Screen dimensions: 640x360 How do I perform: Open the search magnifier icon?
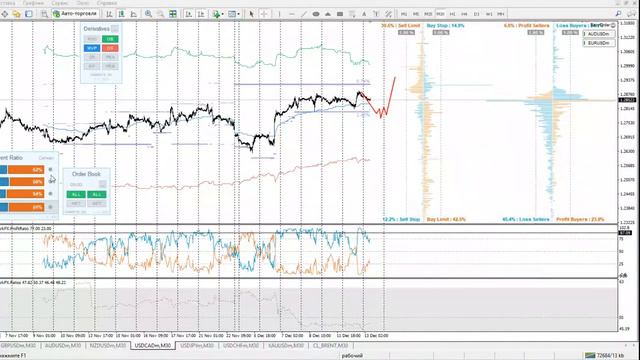[x=619, y=14]
